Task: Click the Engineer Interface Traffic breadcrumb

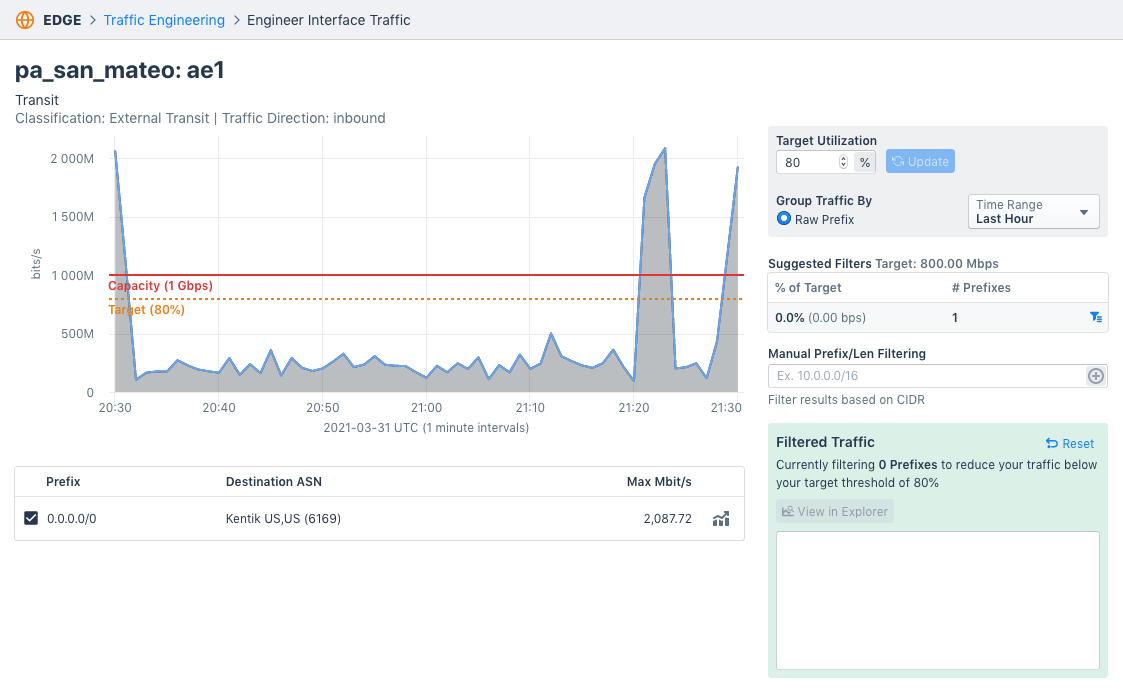Action: point(328,19)
